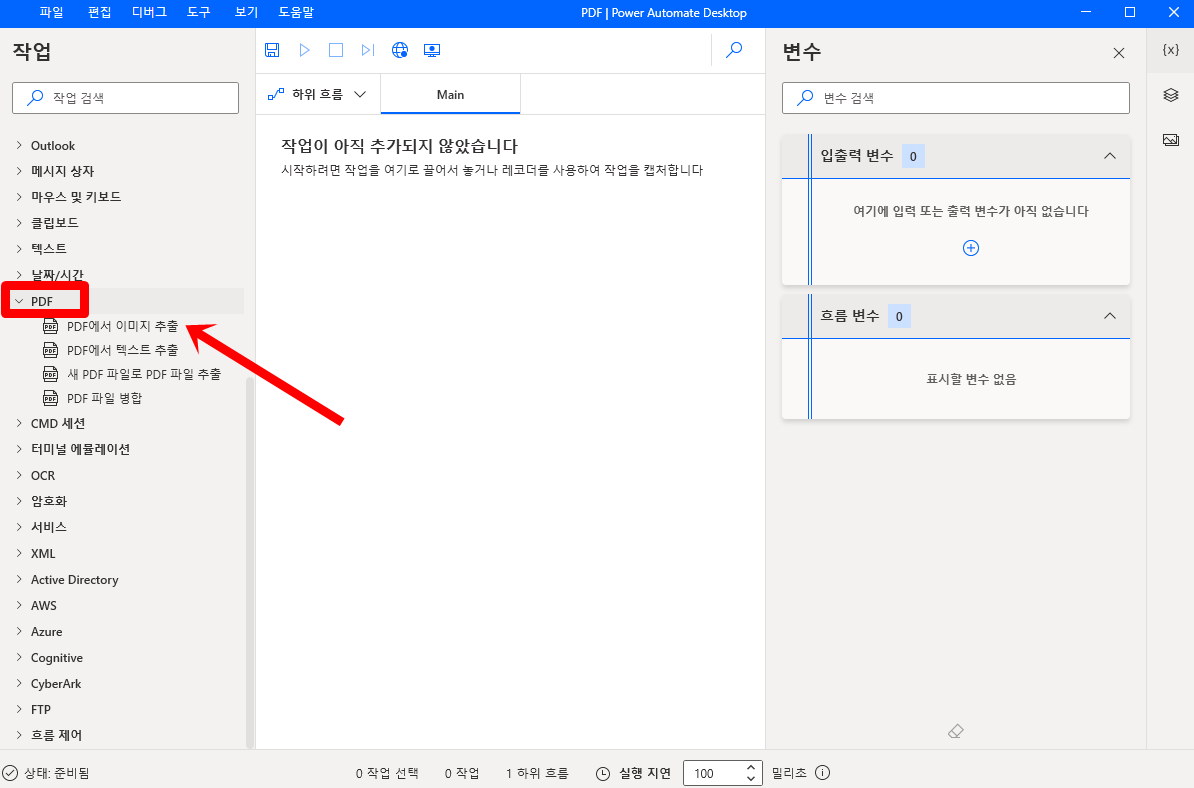Open the 하위 흐름 dropdown
This screenshot has width=1194, height=788.
point(320,94)
